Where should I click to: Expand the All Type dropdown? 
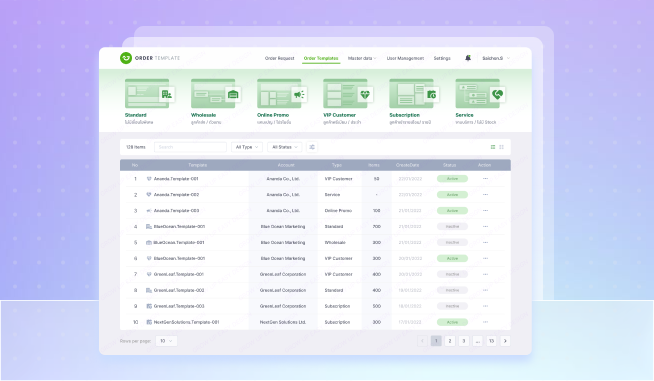(247, 147)
